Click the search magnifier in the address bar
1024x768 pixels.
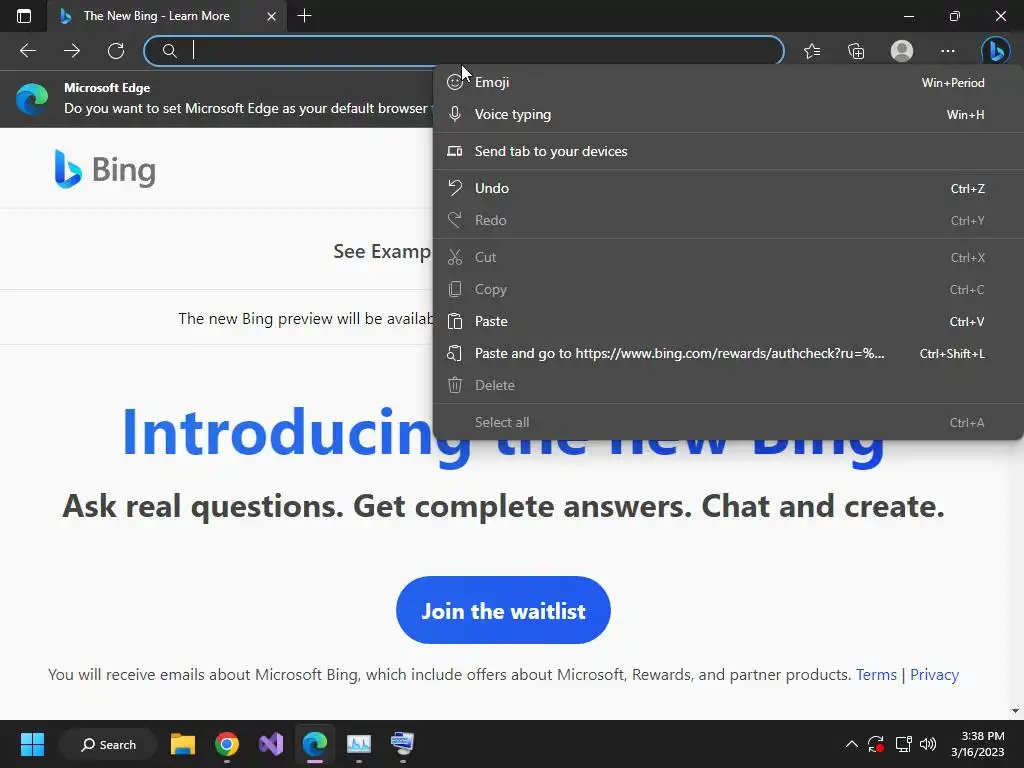click(x=169, y=50)
